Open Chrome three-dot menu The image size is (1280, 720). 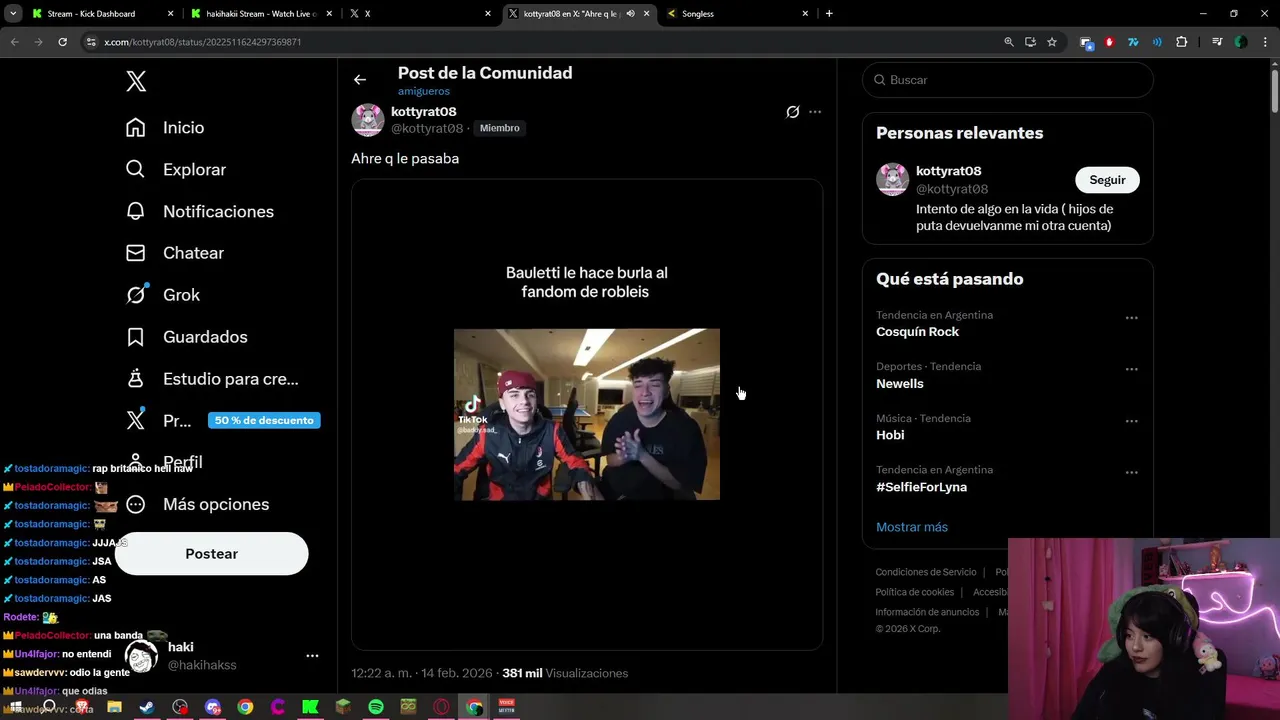pos(1265,42)
